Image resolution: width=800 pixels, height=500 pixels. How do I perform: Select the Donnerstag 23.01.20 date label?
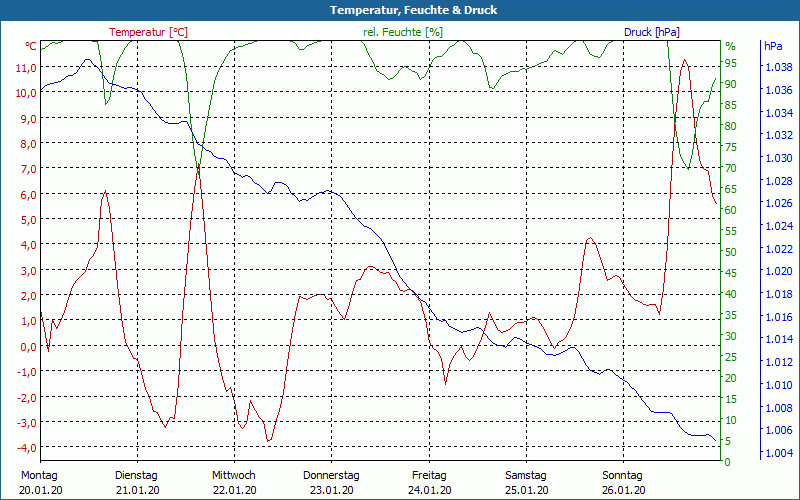click(x=331, y=482)
